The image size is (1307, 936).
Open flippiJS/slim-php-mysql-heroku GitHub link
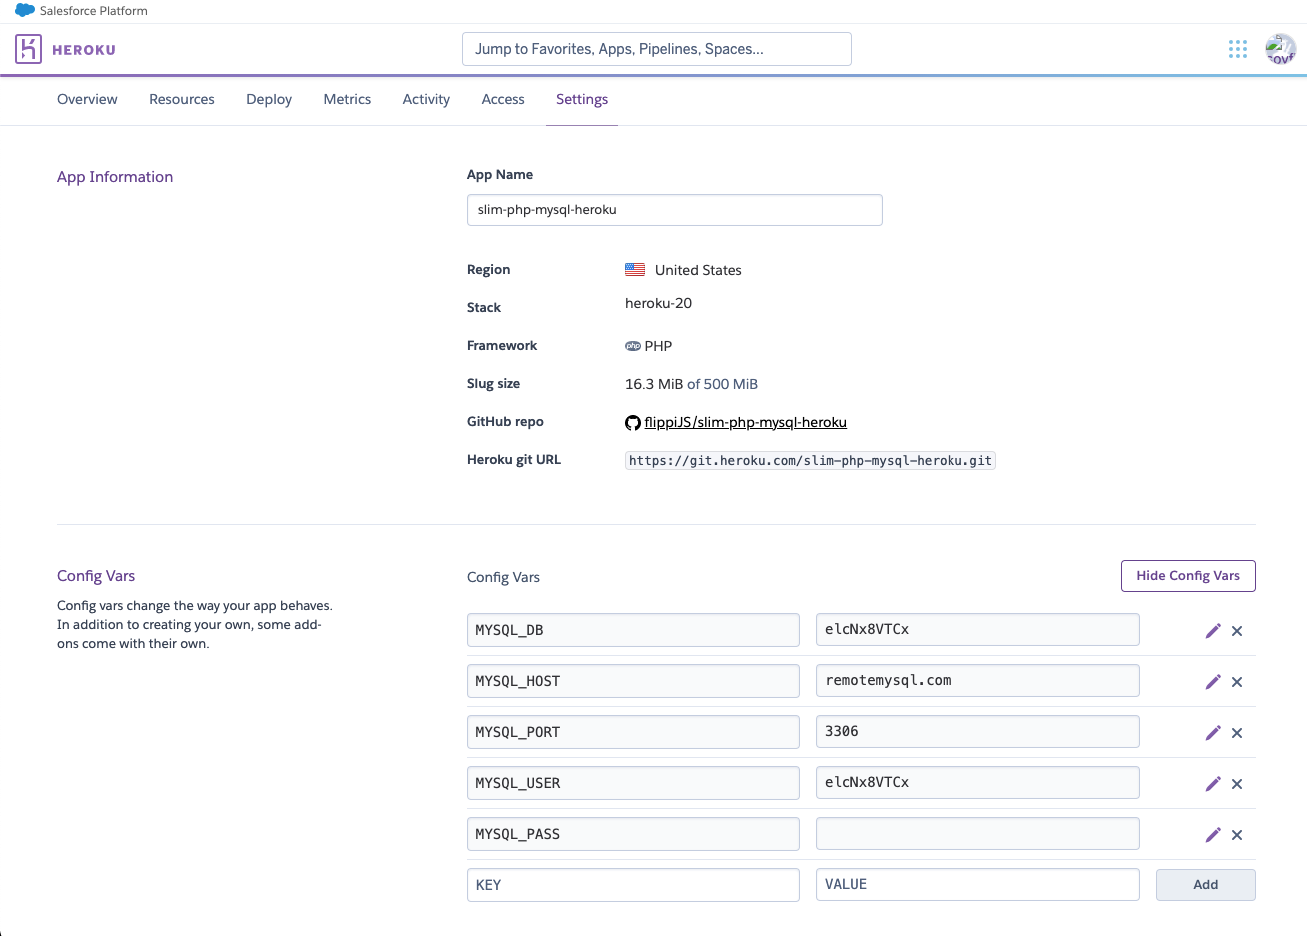click(745, 422)
